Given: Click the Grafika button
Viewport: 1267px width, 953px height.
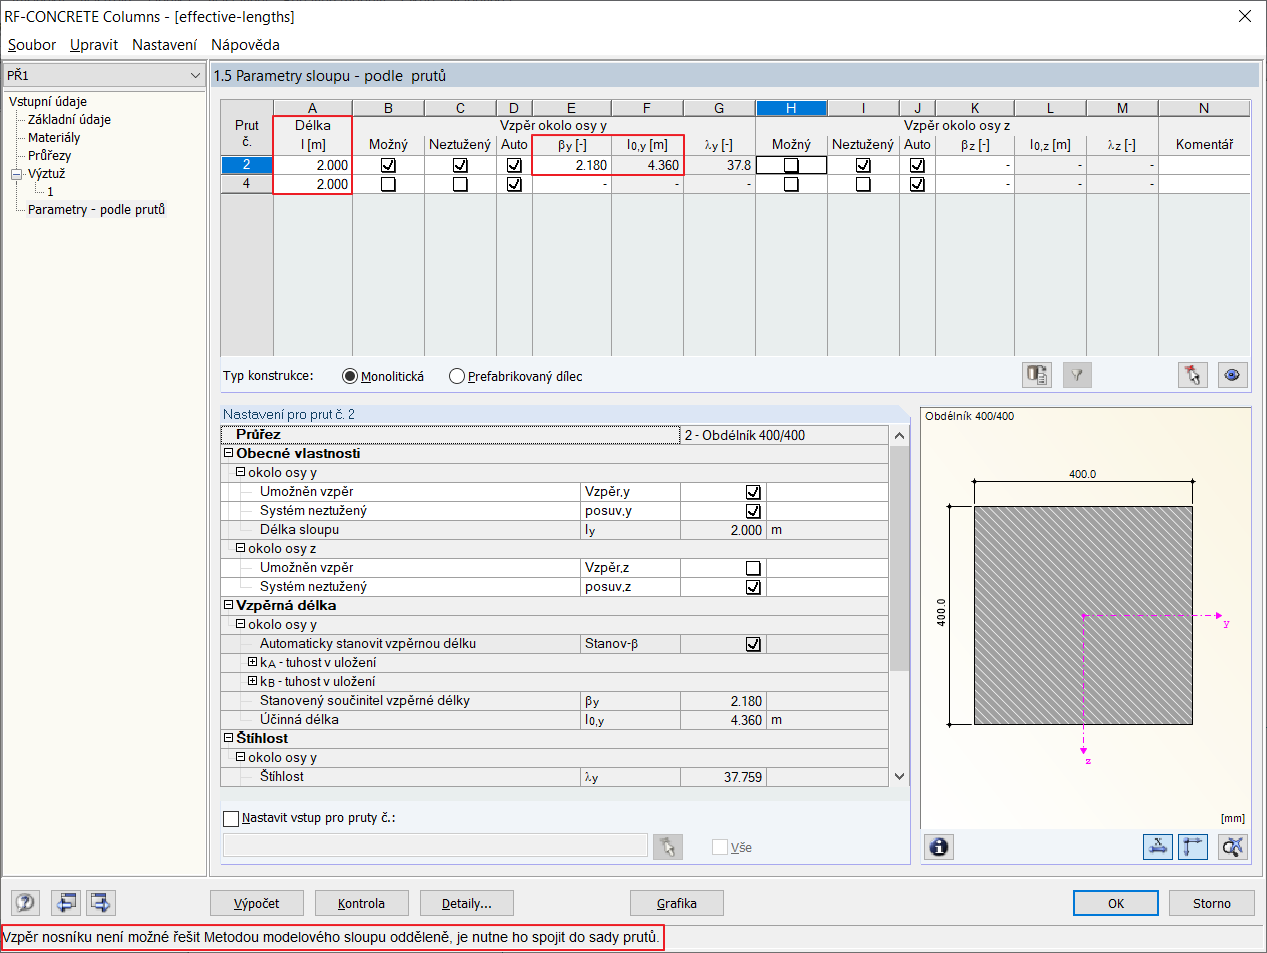Looking at the screenshot, I should [x=677, y=903].
